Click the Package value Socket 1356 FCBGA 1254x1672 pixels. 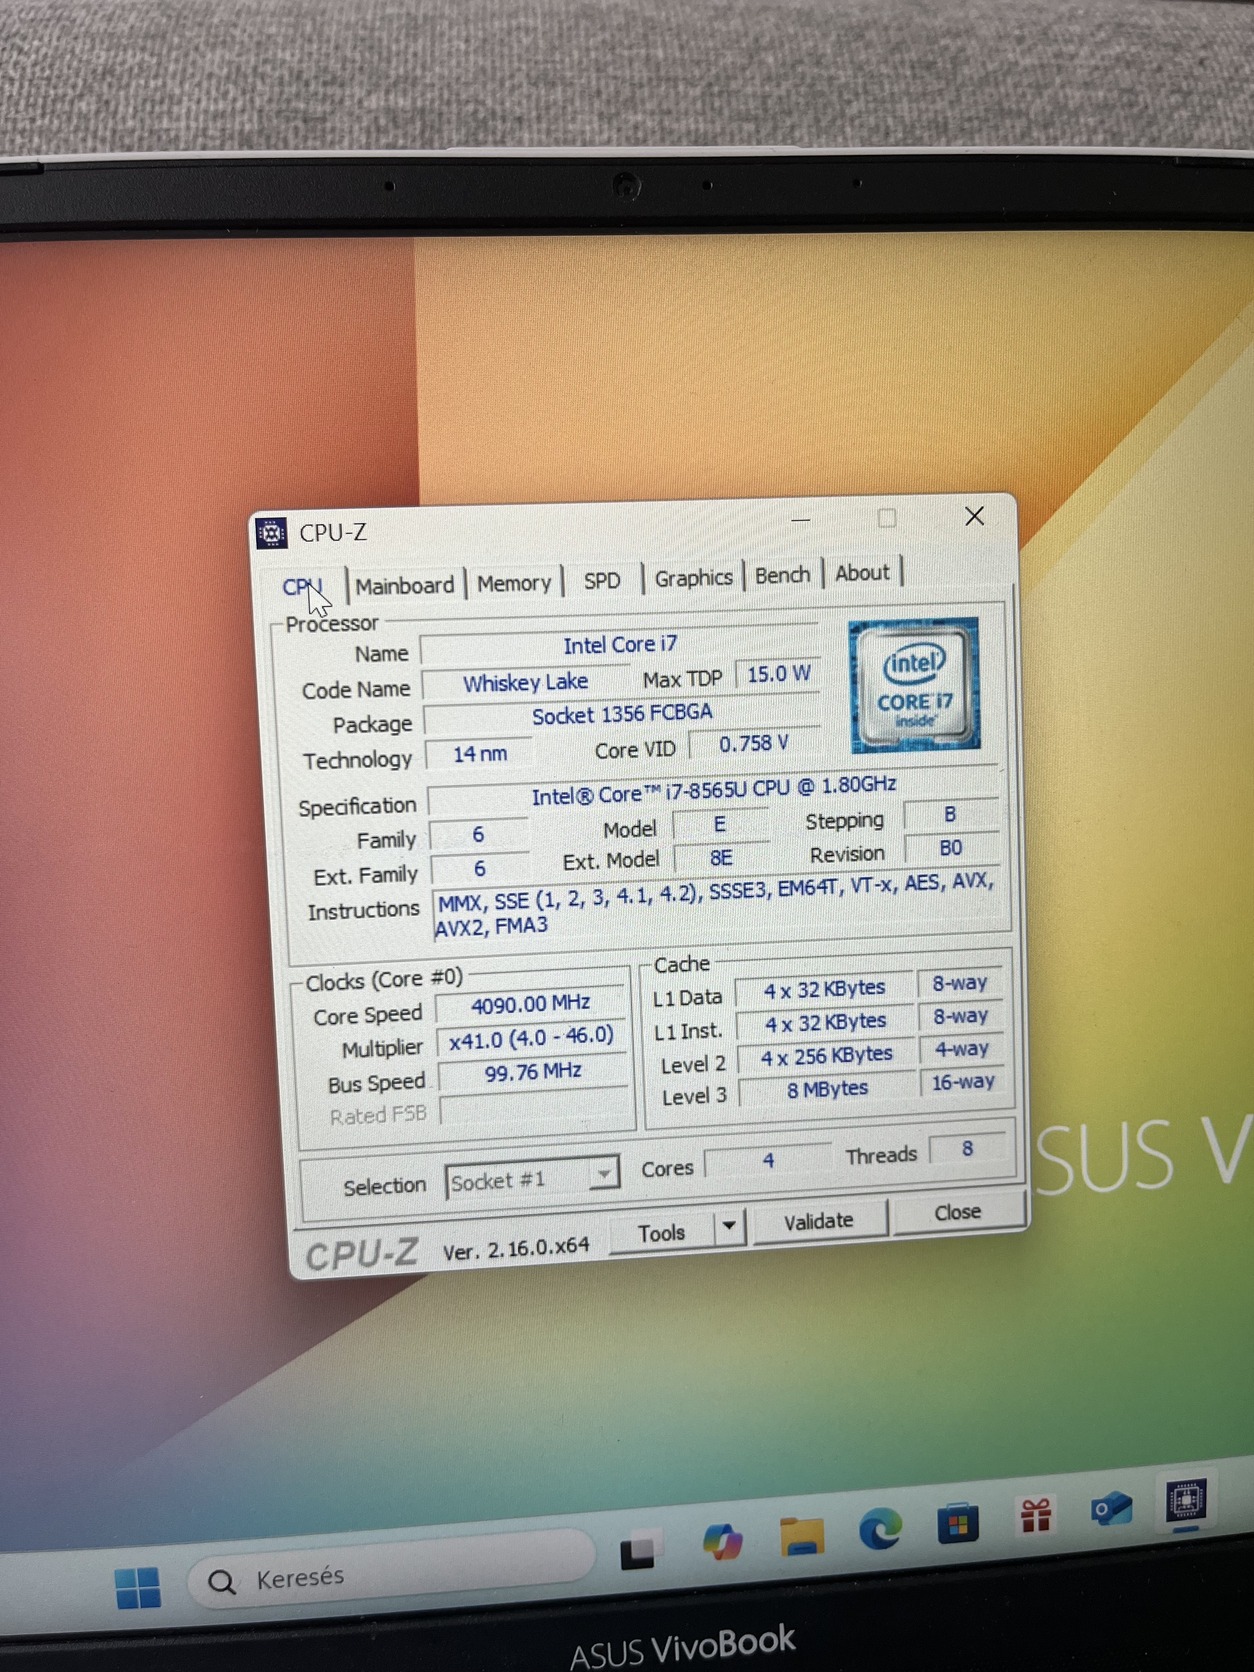tap(622, 715)
